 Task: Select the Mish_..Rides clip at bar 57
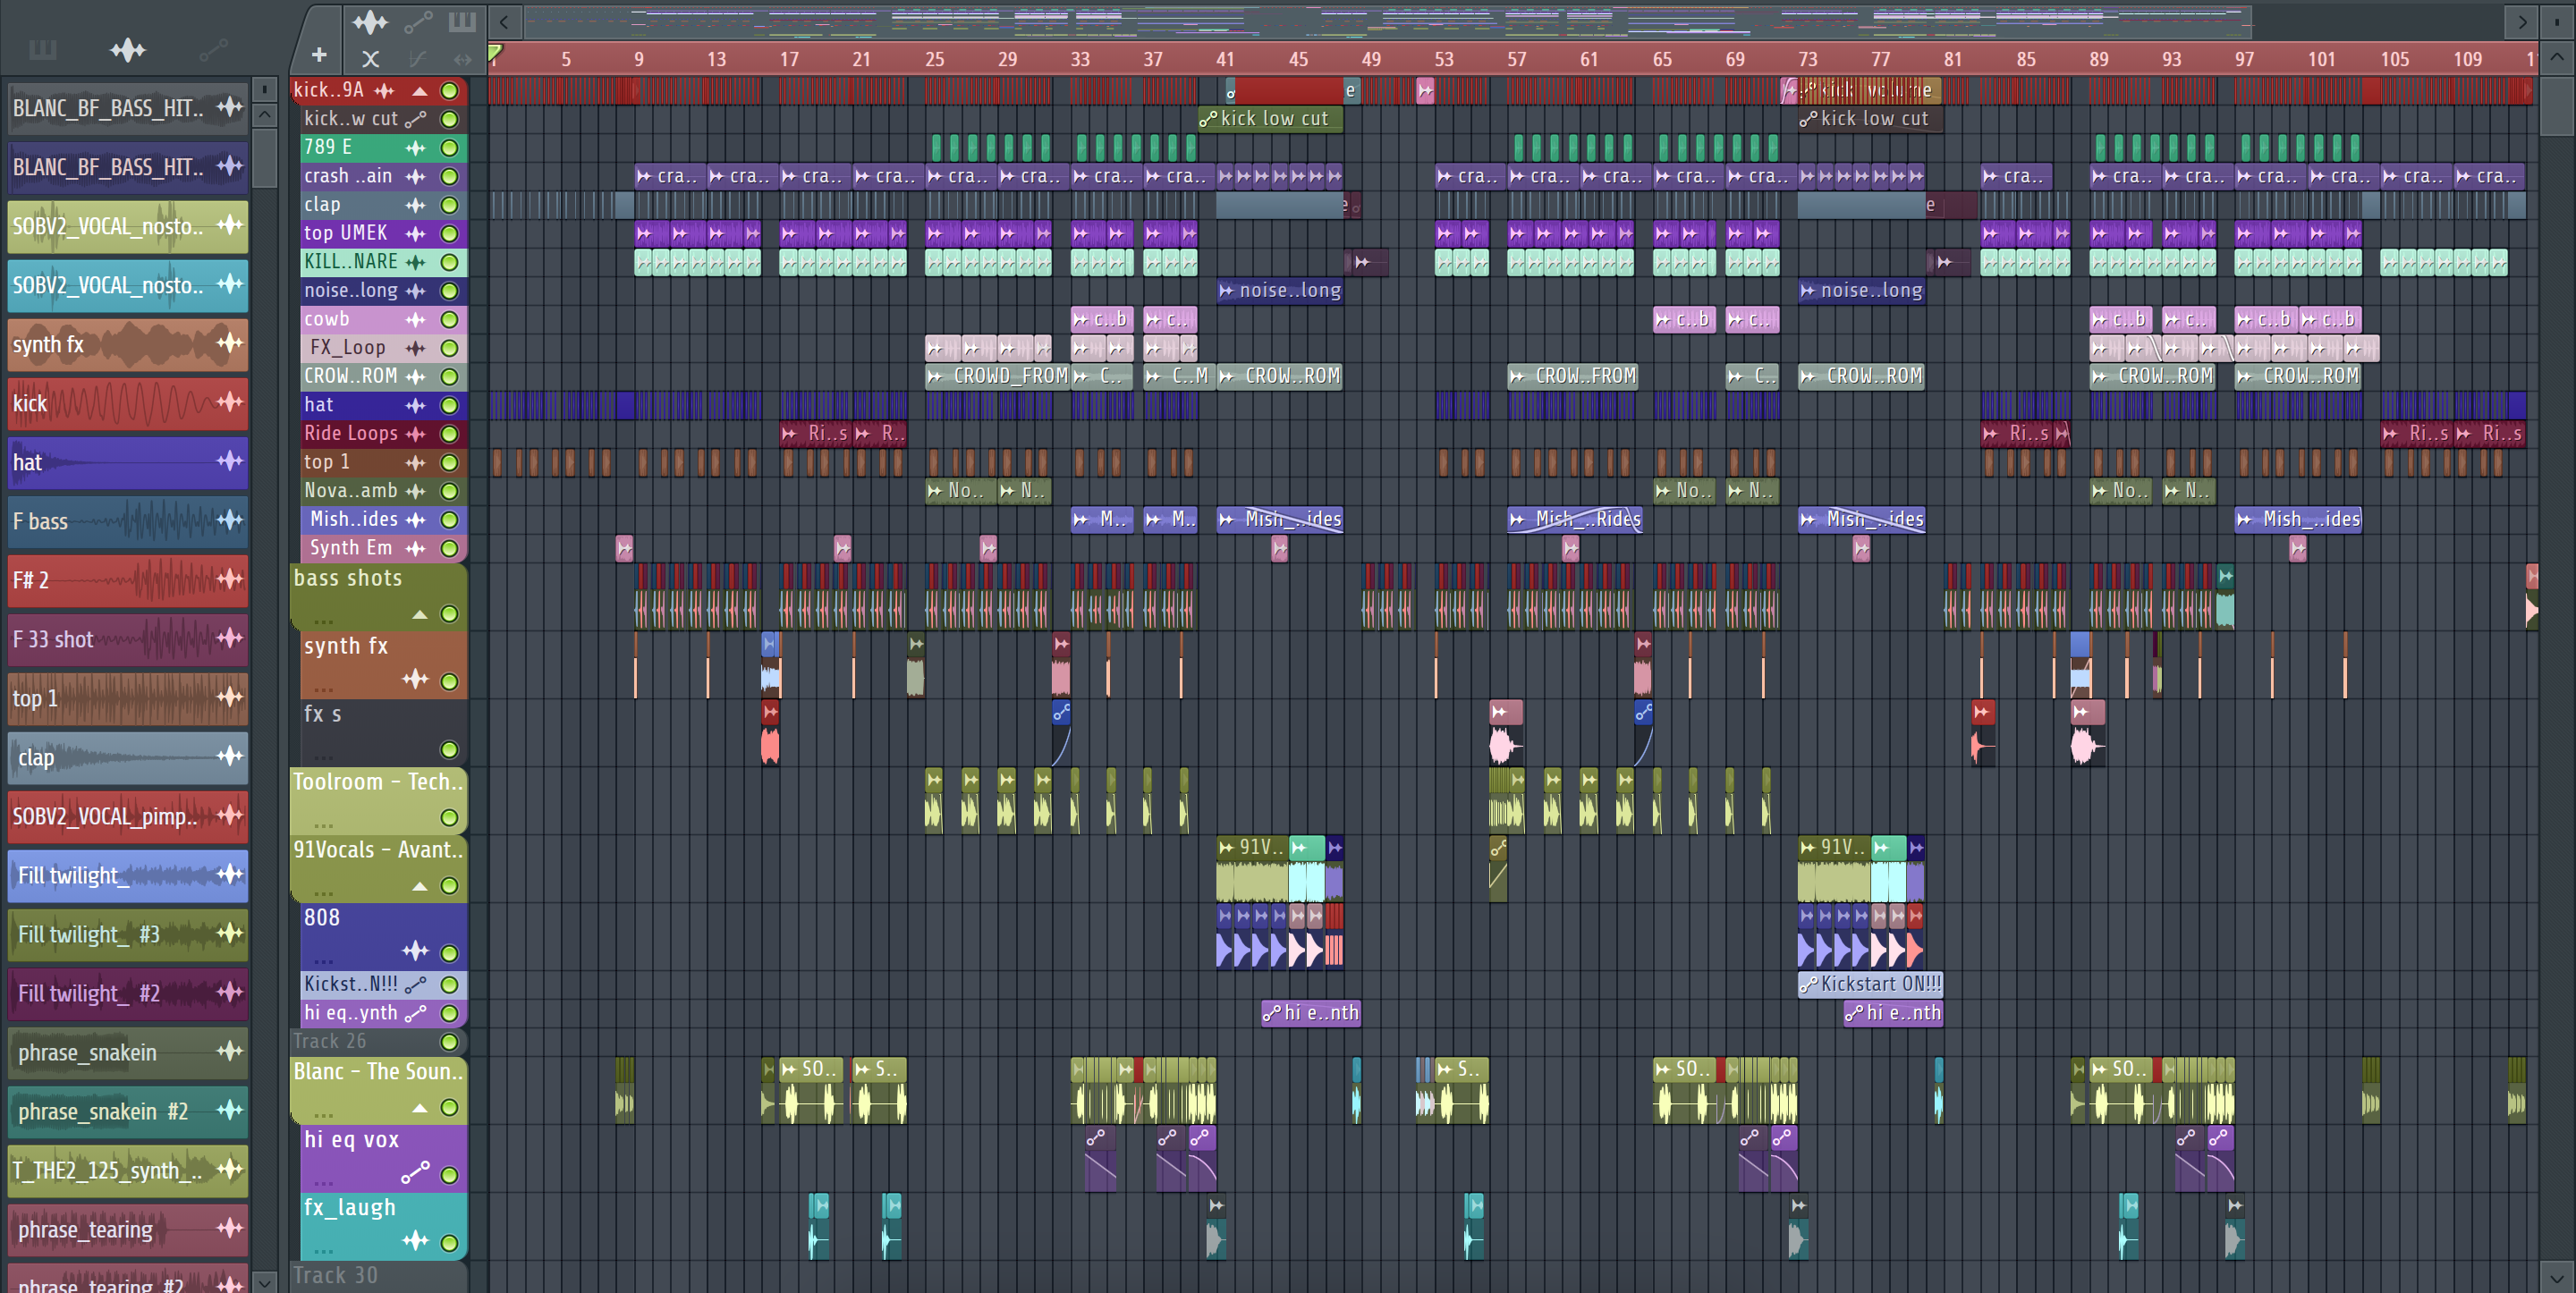point(1575,519)
